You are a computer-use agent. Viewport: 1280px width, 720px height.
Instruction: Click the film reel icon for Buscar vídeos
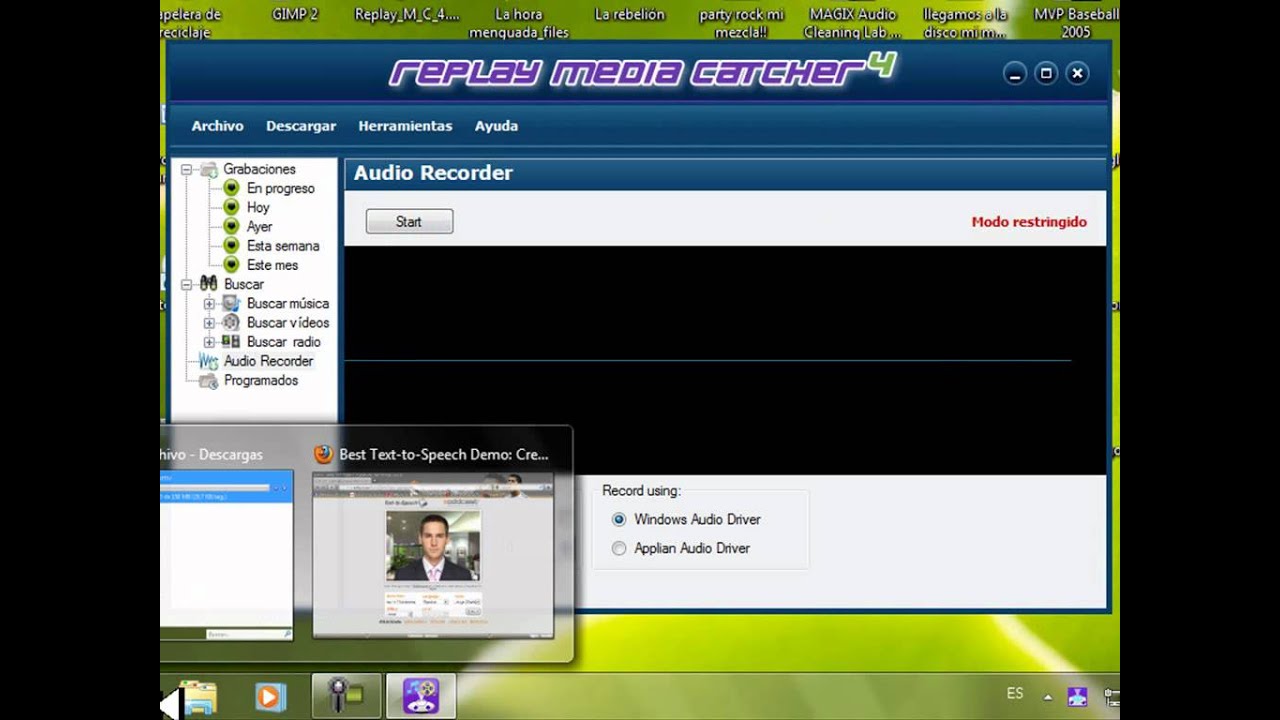[x=231, y=322]
